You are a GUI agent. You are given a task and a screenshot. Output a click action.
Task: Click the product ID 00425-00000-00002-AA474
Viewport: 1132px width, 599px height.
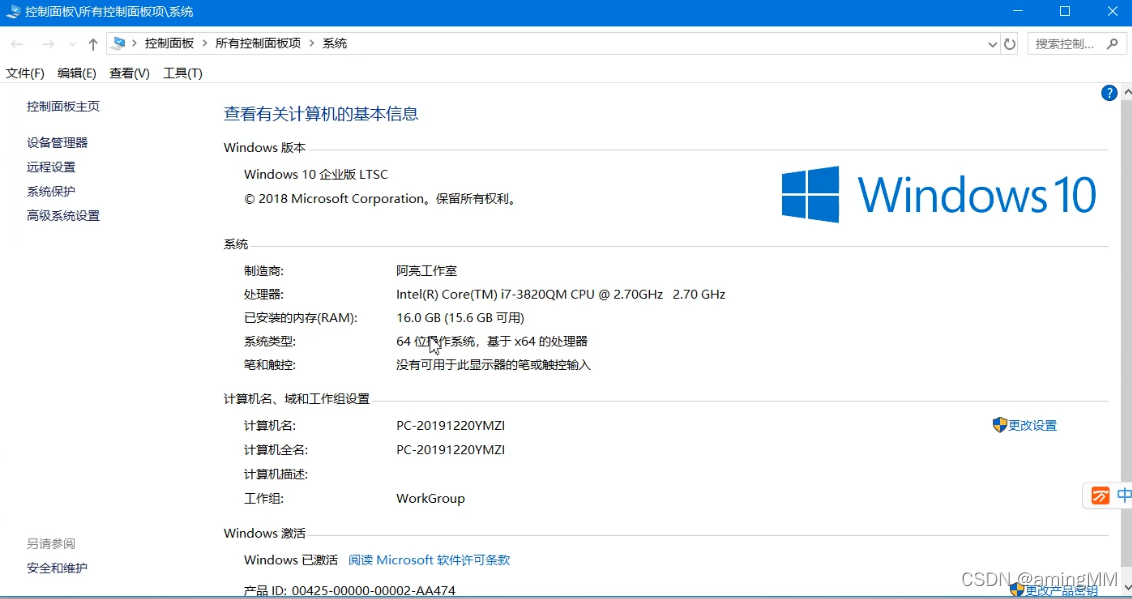coord(373,590)
